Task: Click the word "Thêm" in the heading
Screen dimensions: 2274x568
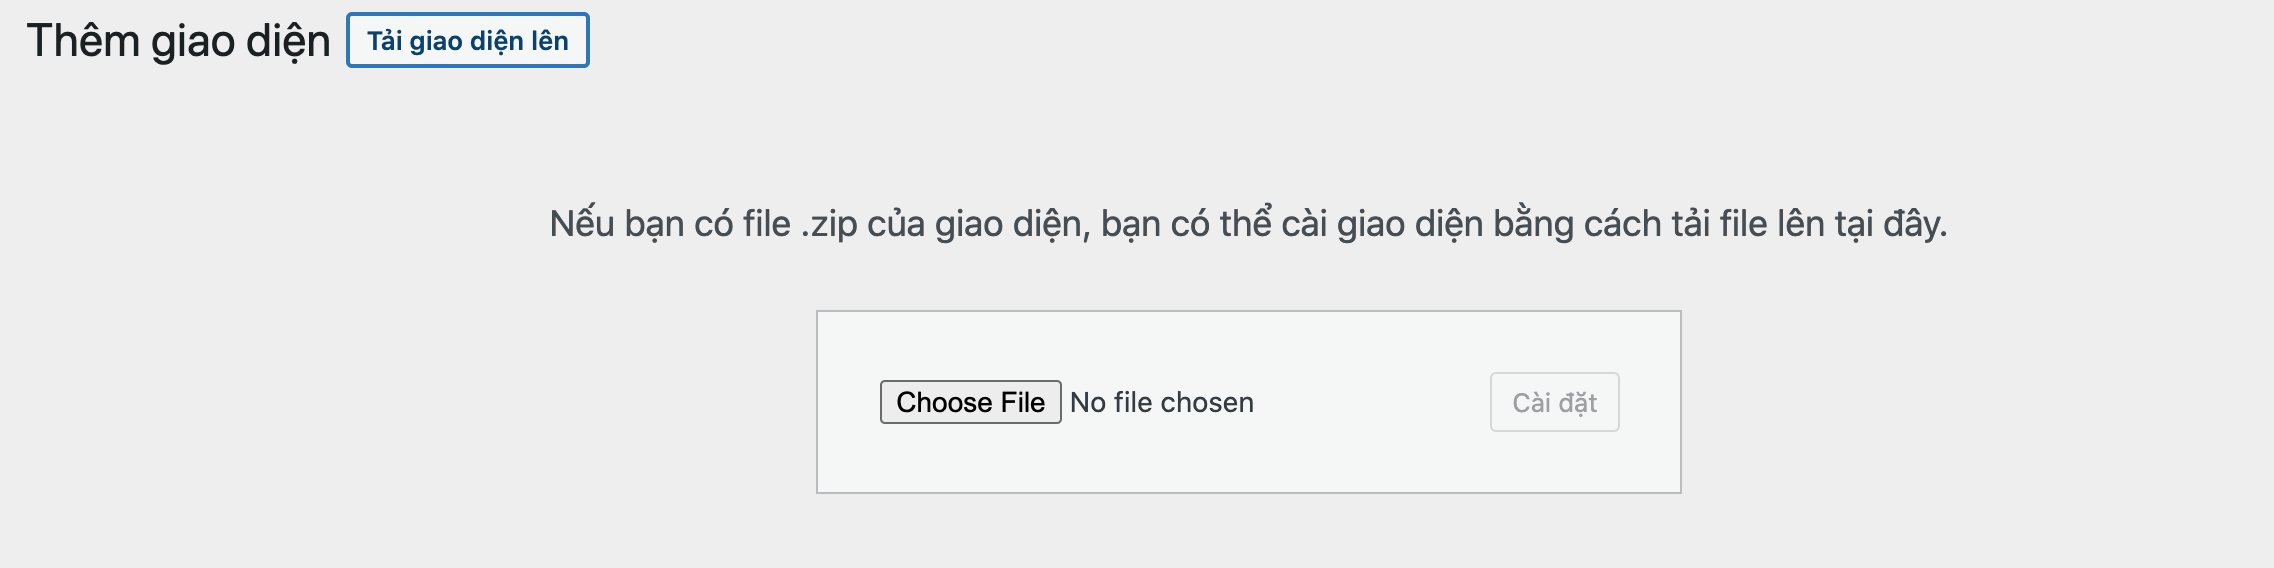Action: (x=83, y=41)
